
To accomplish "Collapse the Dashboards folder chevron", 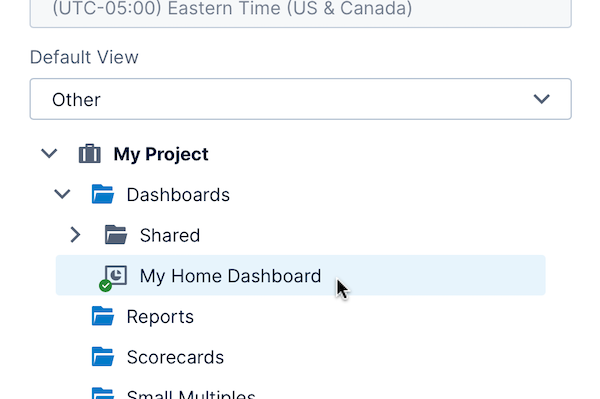I will pos(62,194).
